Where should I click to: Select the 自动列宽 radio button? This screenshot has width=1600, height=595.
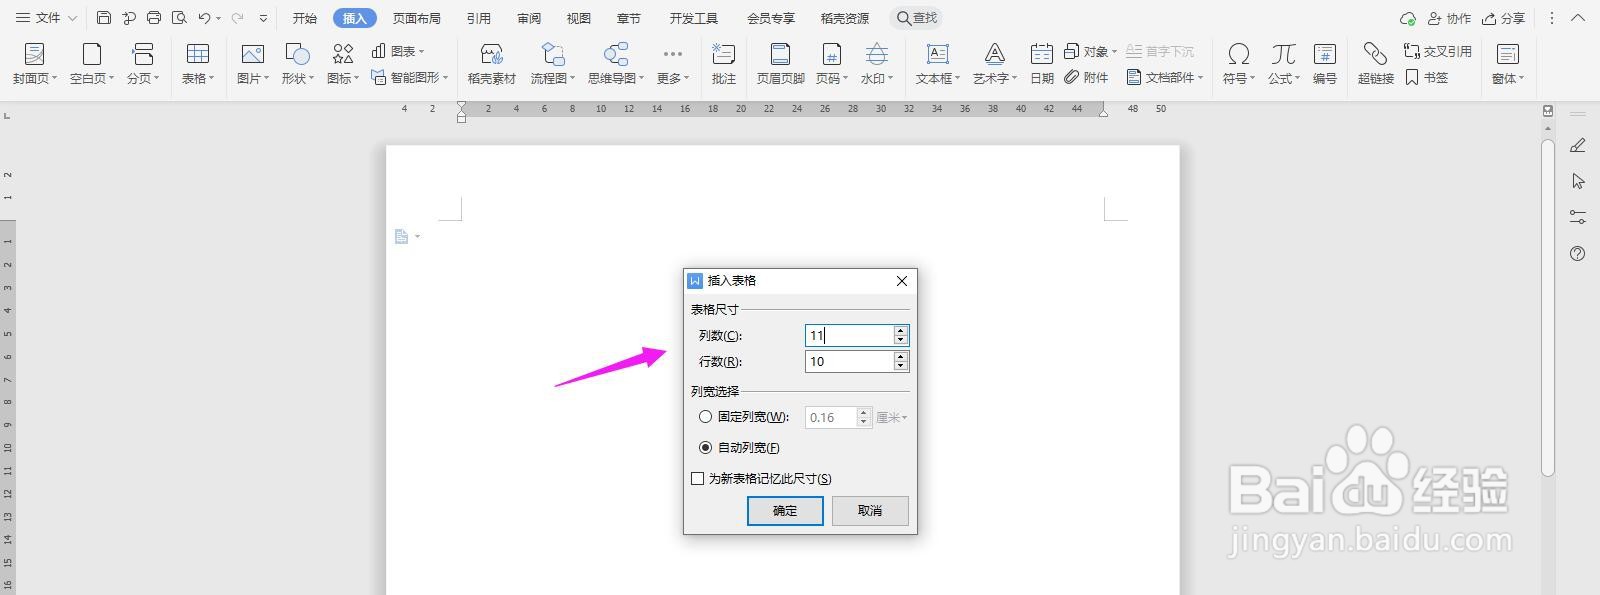[x=706, y=448]
